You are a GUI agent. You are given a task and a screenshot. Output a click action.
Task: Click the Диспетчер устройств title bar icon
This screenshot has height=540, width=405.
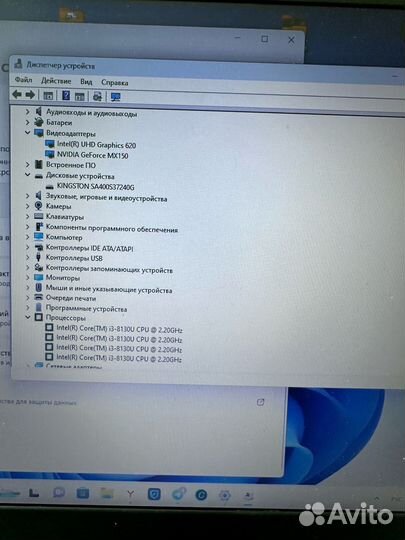pyautogui.click(x=19, y=64)
